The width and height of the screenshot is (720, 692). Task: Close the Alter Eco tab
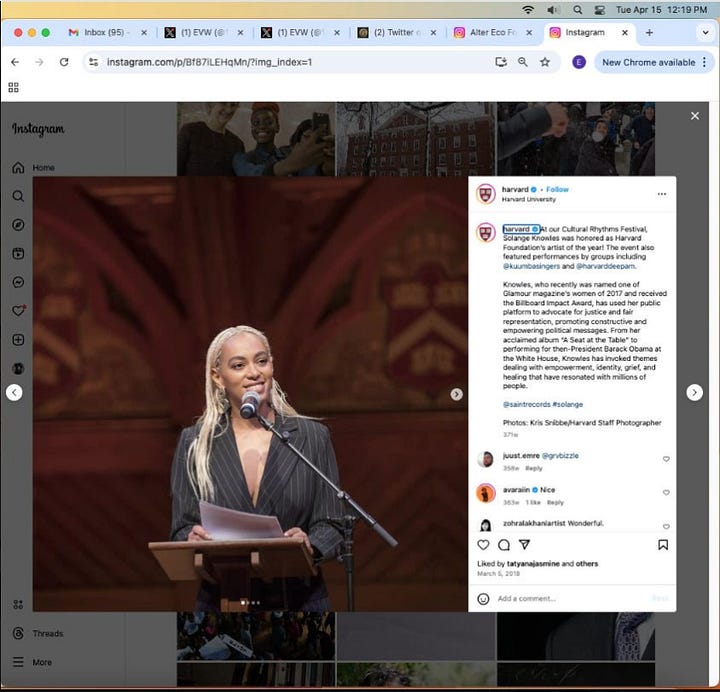[x=529, y=33]
